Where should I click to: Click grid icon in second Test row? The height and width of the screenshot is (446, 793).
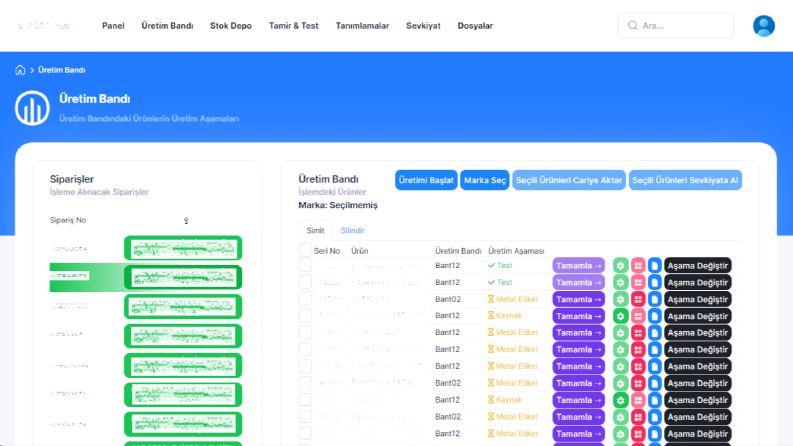click(x=638, y=282)
